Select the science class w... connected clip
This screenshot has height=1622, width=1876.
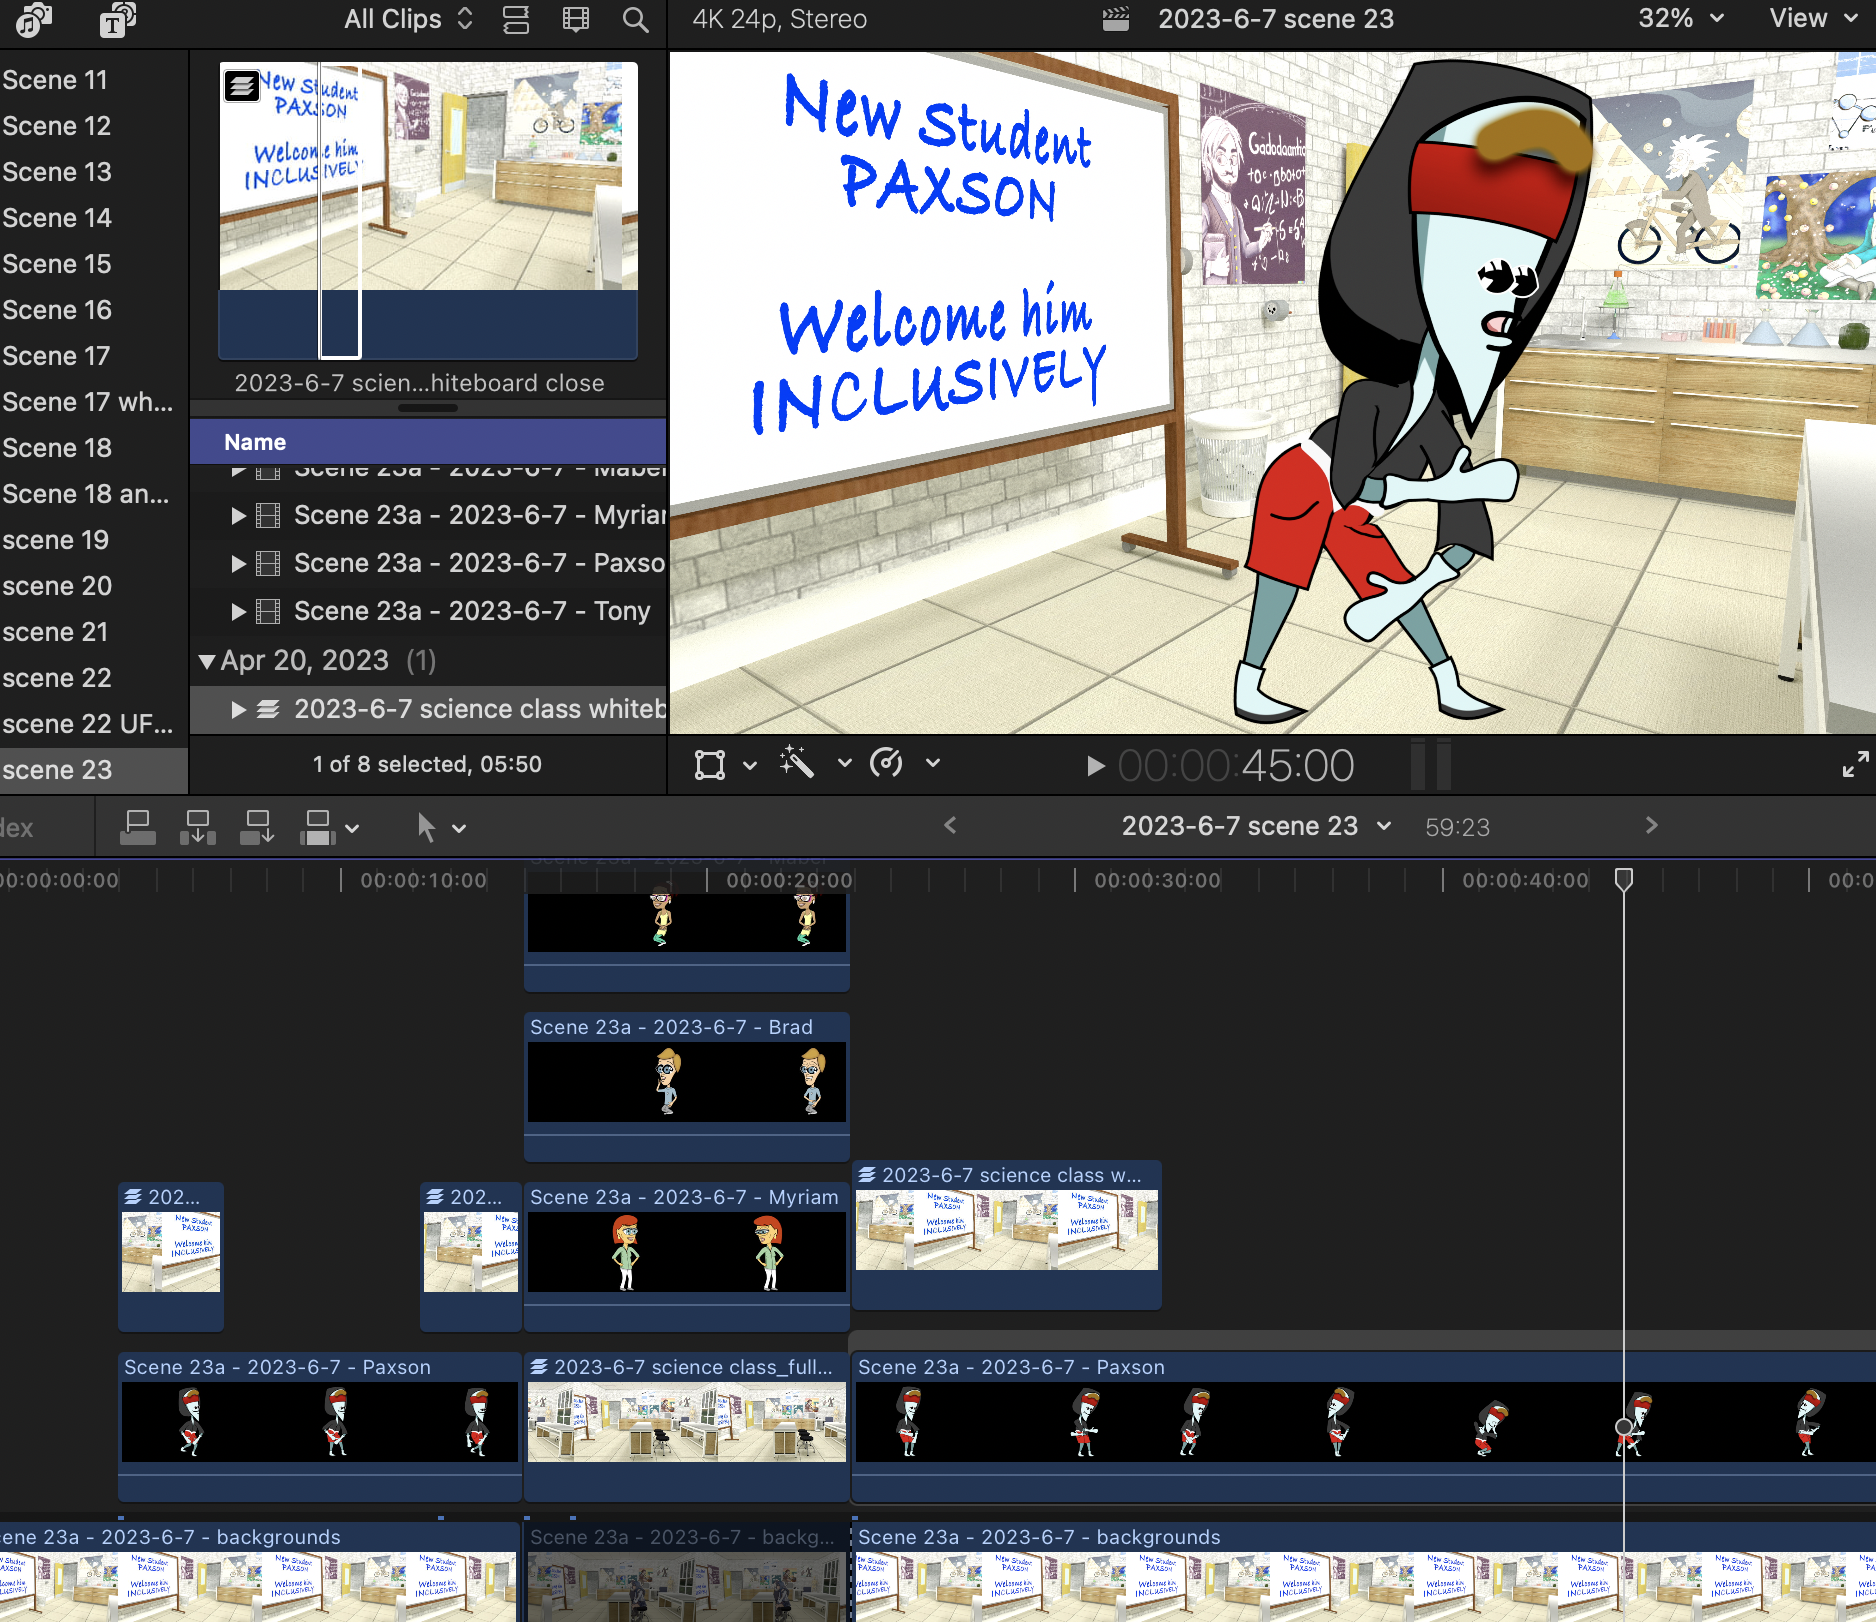tap(1007, 1235)
